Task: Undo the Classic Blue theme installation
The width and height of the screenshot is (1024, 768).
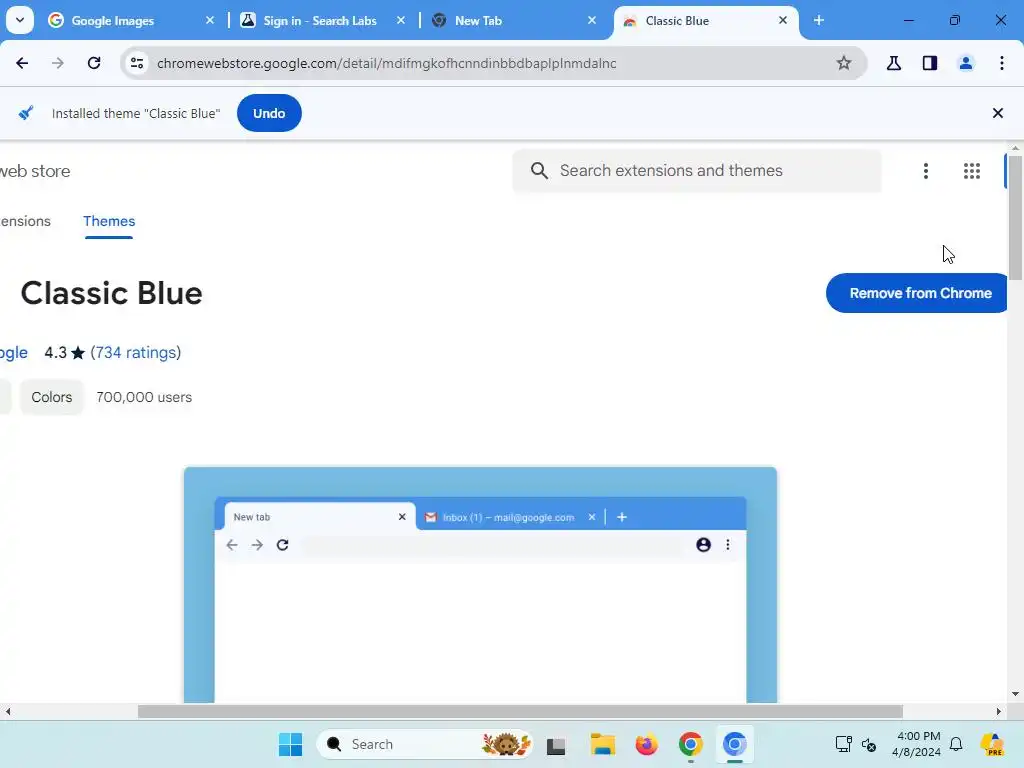Action: pyautogui.click(x=269, y=113)
